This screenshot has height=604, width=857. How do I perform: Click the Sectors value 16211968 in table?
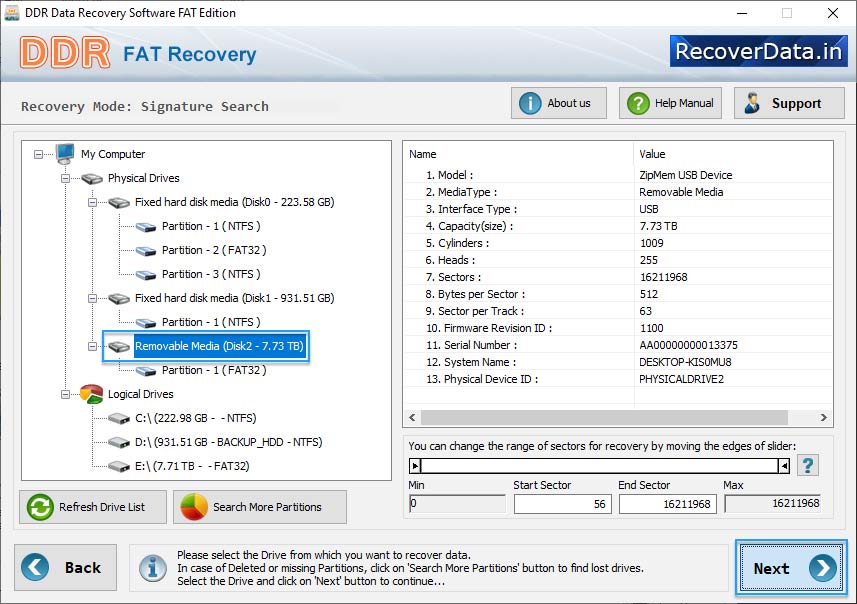click(x=664, y=277)
